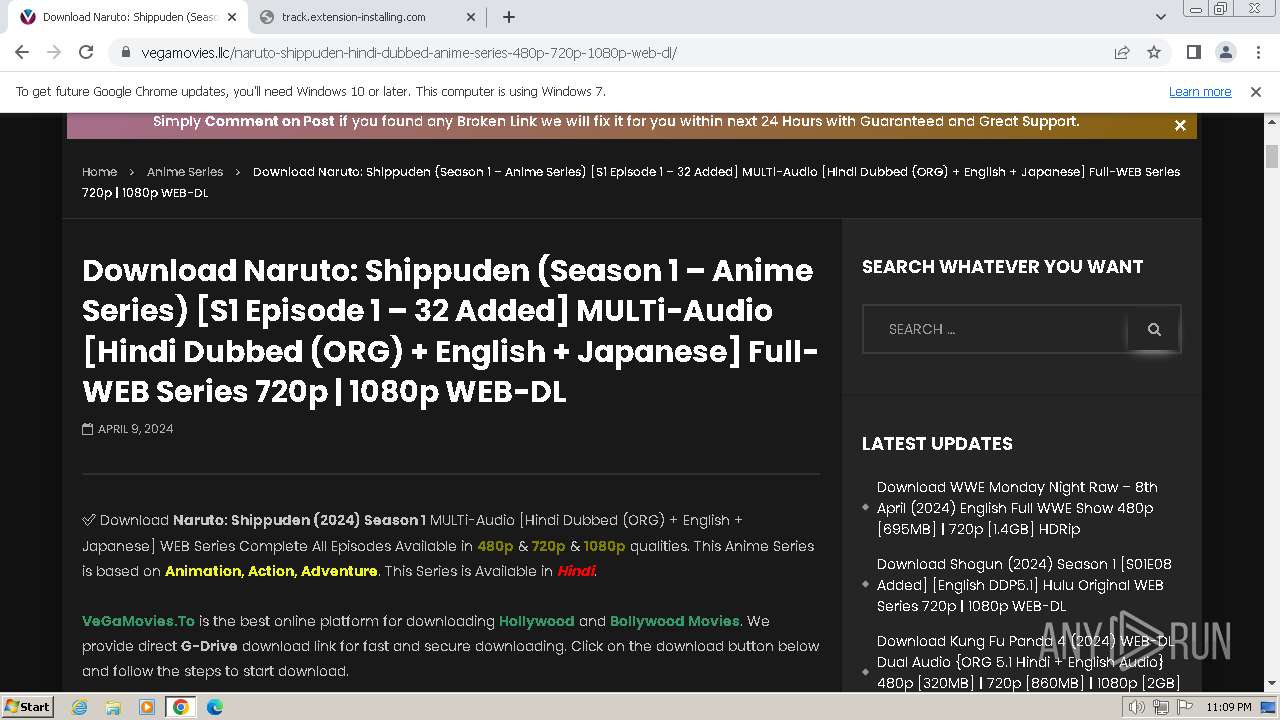The width and height of the screenshot is (1280, 720).
Task: Dismiss the Chrome update info bar
Action: (x=1256, y=91)
